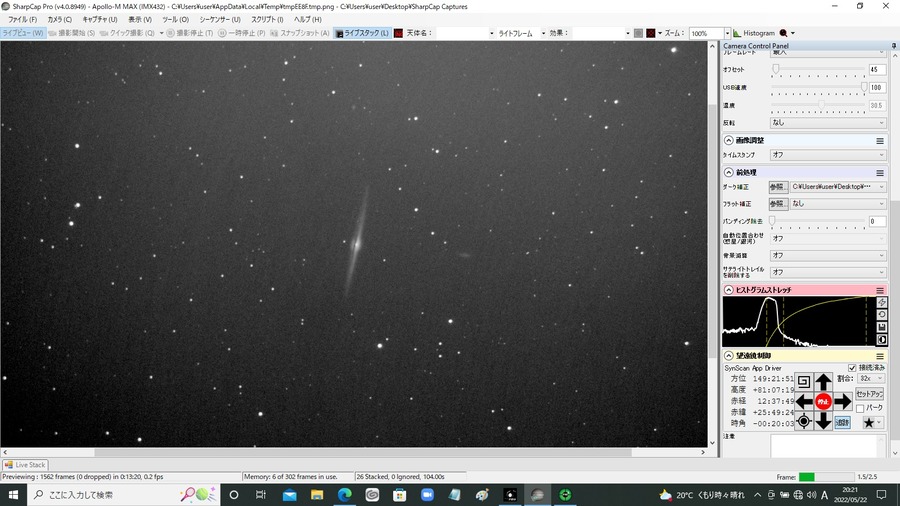This screenshot has width=900, height=506.
Task: Toggle ライブスタック live stack mode
Action: point(362,33)
